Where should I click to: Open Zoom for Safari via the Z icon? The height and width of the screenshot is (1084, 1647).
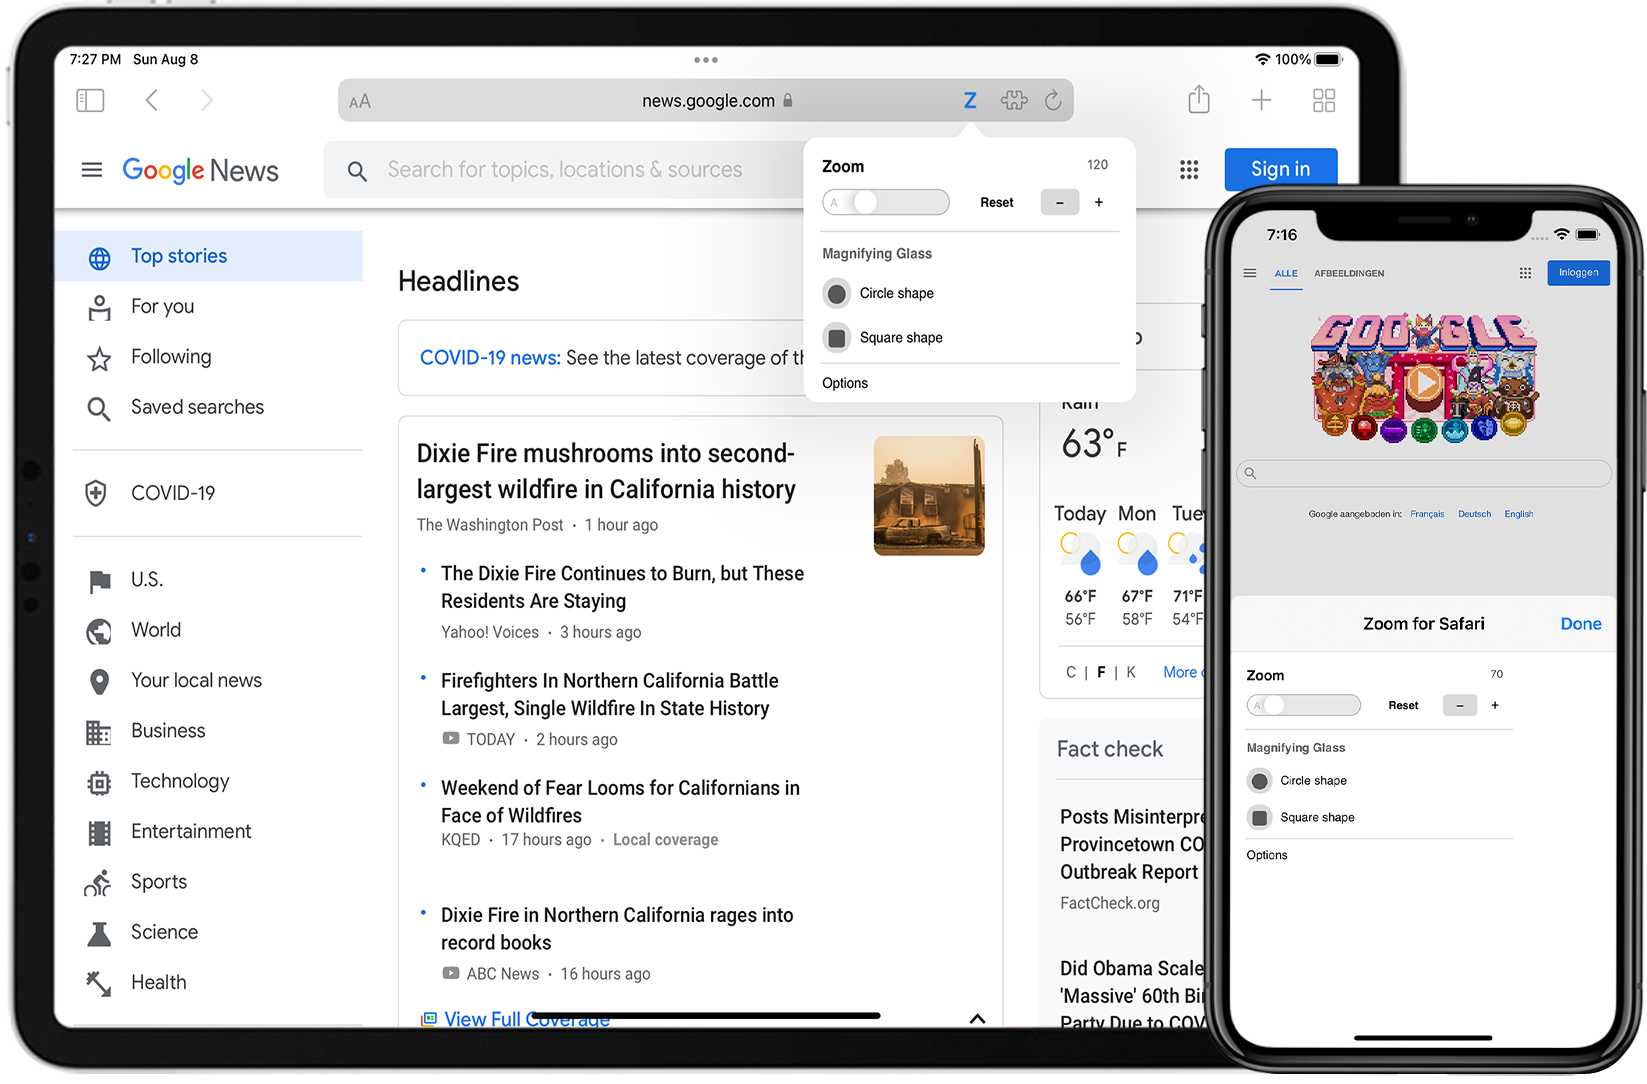point(969,100)
